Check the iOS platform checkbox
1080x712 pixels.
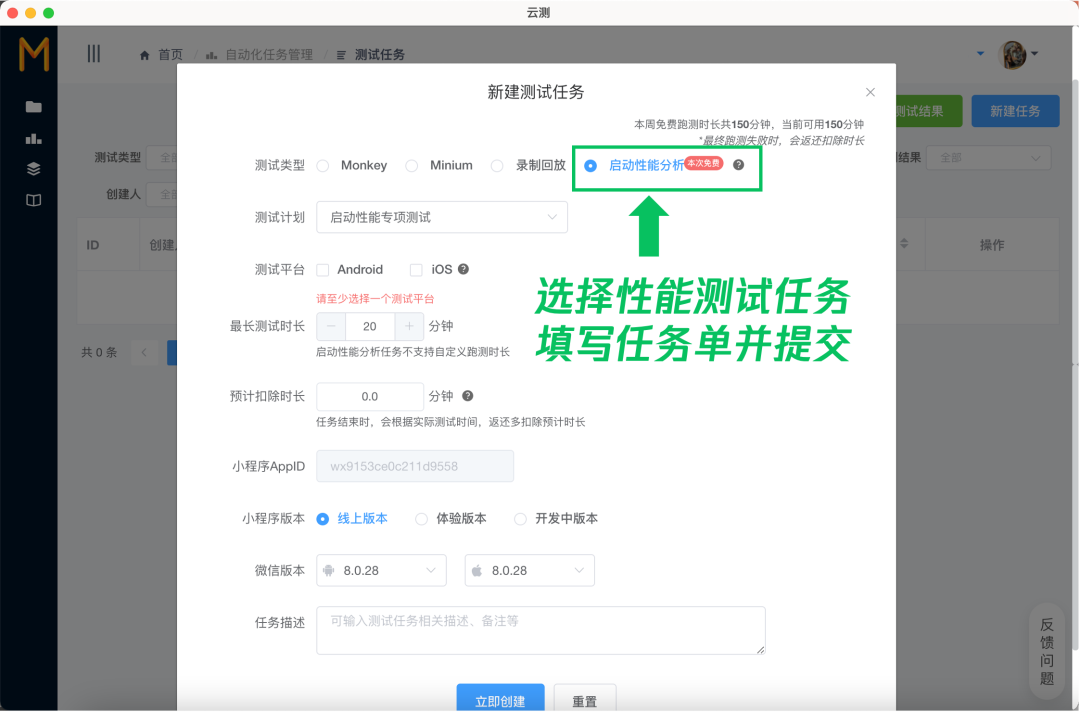click(416, 270)
